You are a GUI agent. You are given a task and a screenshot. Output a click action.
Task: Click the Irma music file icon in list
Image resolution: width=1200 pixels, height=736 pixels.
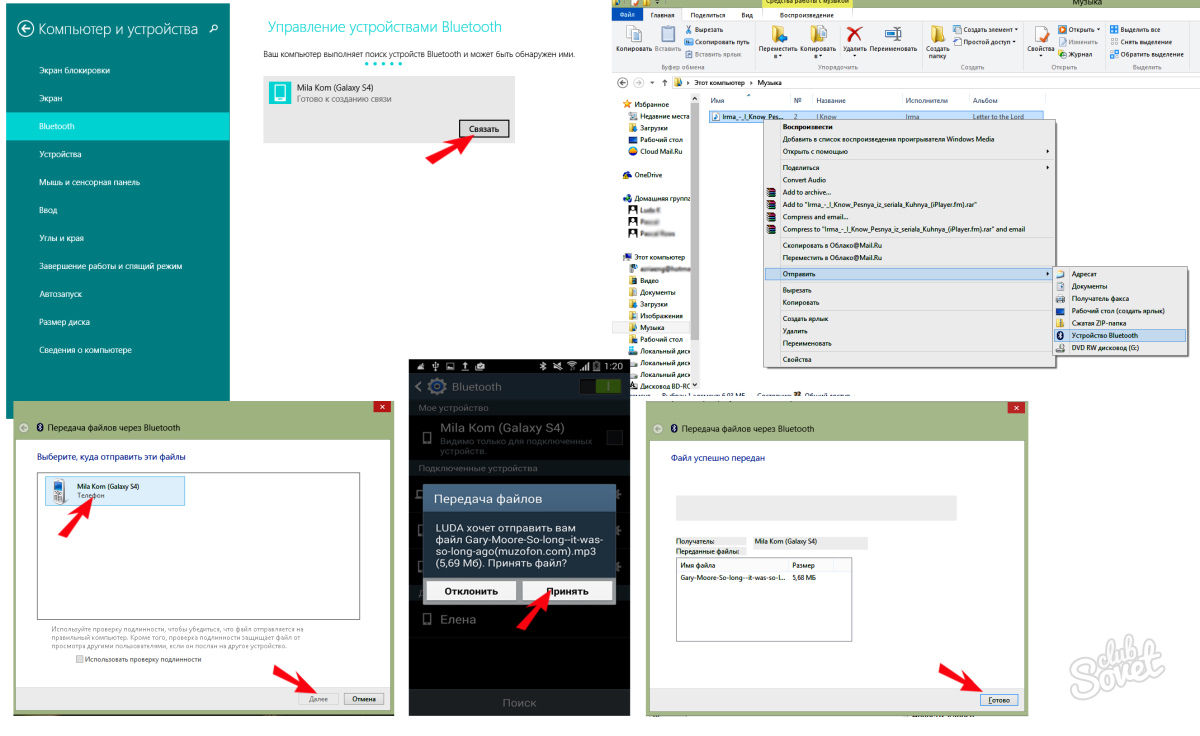tap(717, 116)
